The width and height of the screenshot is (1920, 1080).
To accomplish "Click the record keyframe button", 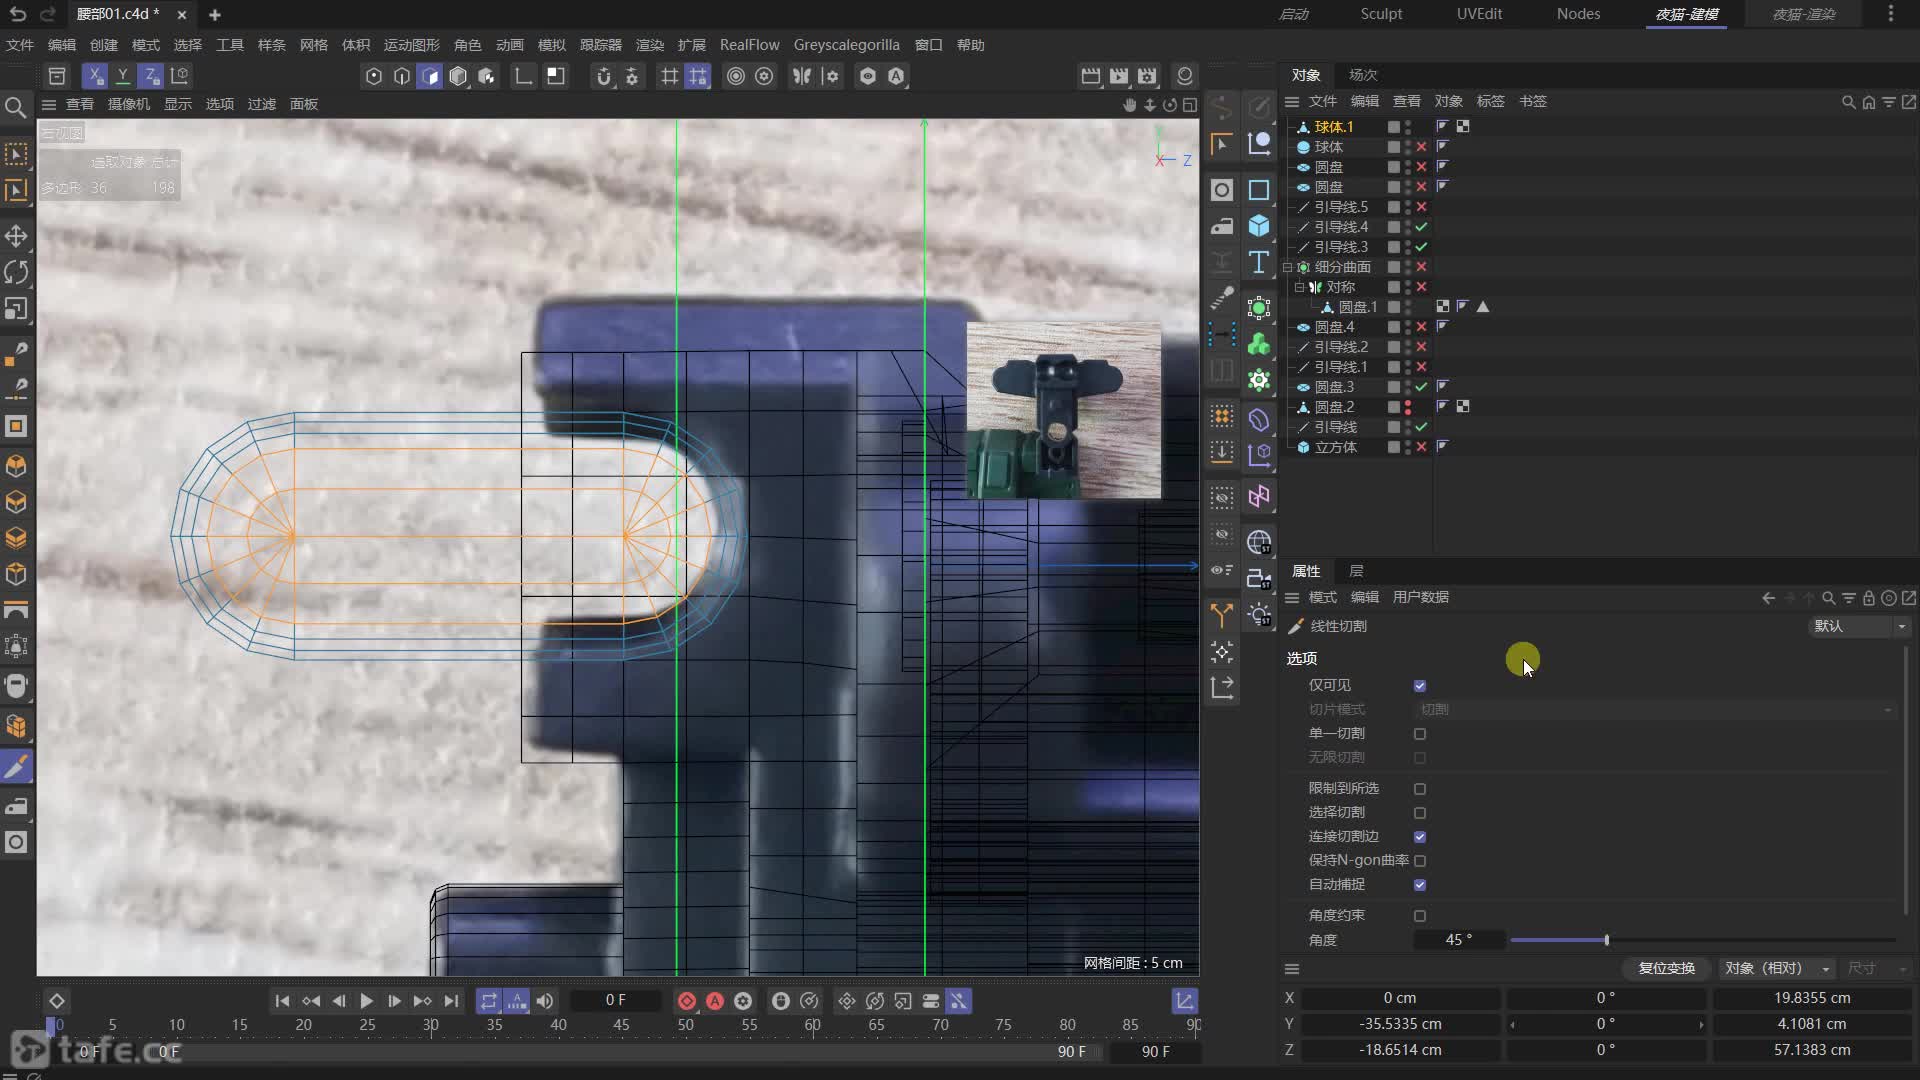I will point(687,1001).
